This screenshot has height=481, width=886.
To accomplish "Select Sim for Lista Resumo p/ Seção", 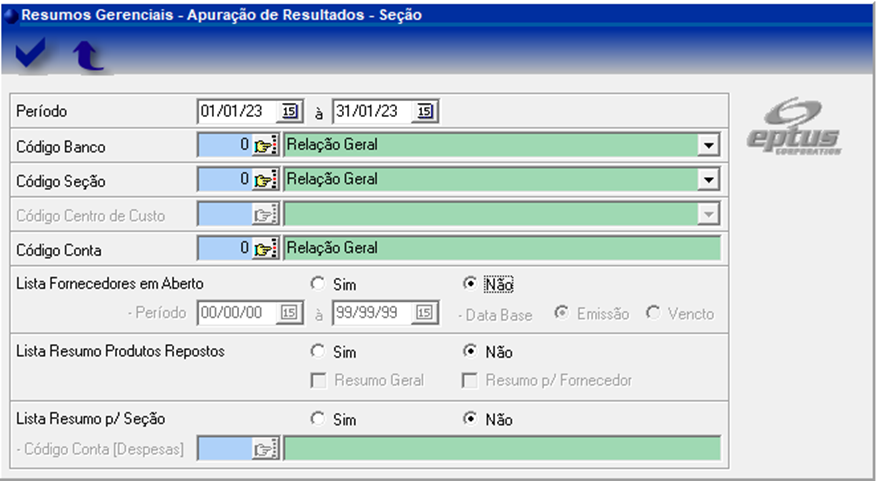I will [x=318, y=420].
